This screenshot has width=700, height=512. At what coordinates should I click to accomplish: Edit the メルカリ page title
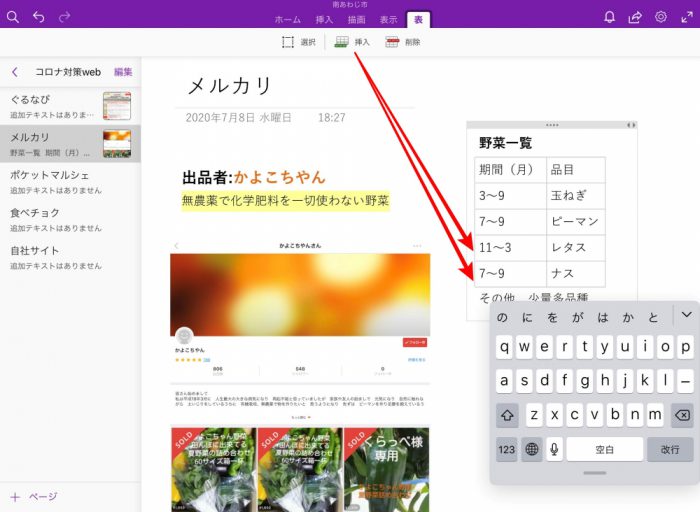(x=229, y=86)
